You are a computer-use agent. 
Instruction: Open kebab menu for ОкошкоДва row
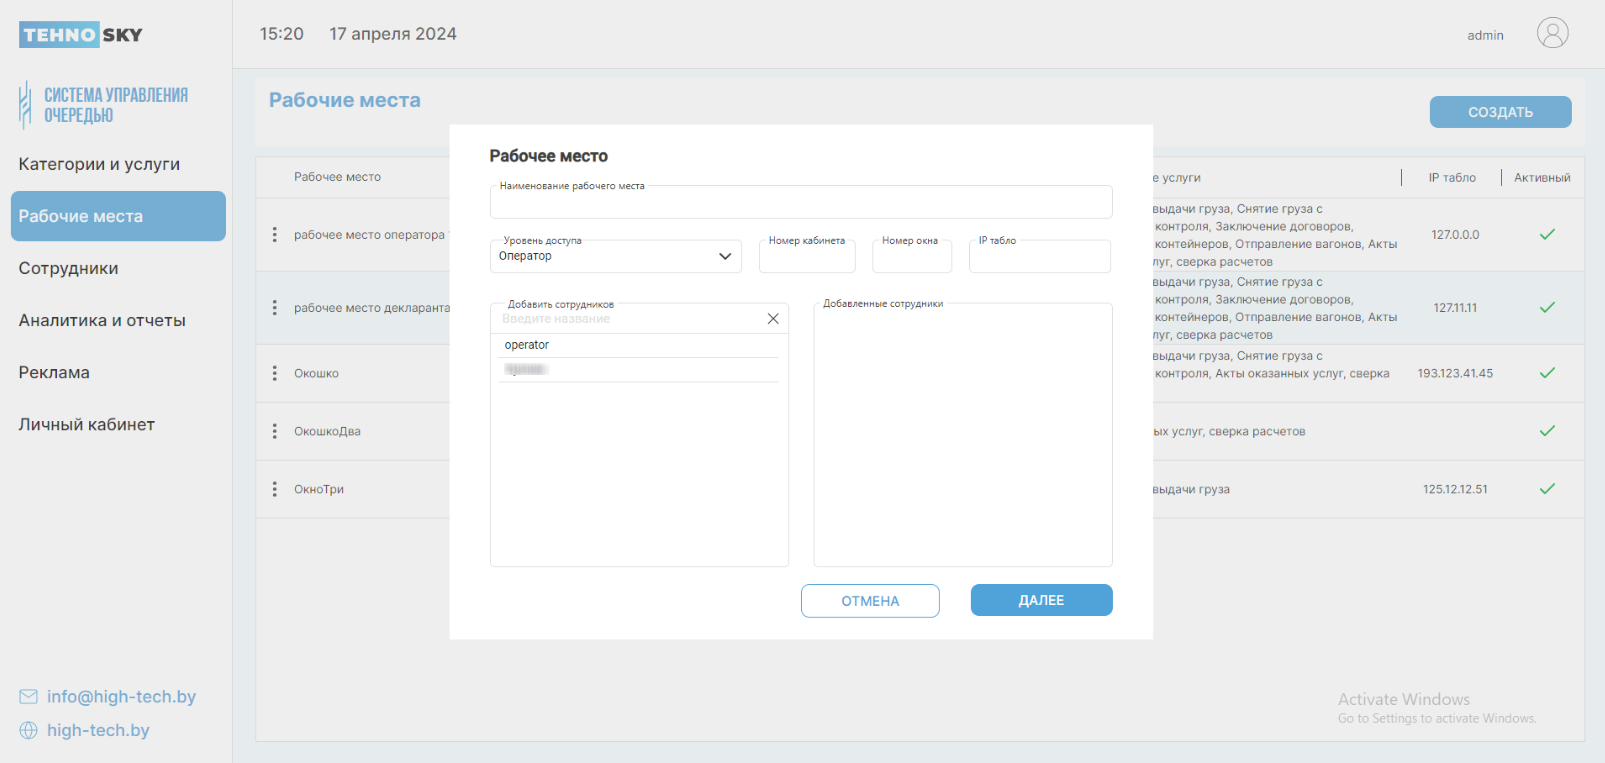(275, 431)
